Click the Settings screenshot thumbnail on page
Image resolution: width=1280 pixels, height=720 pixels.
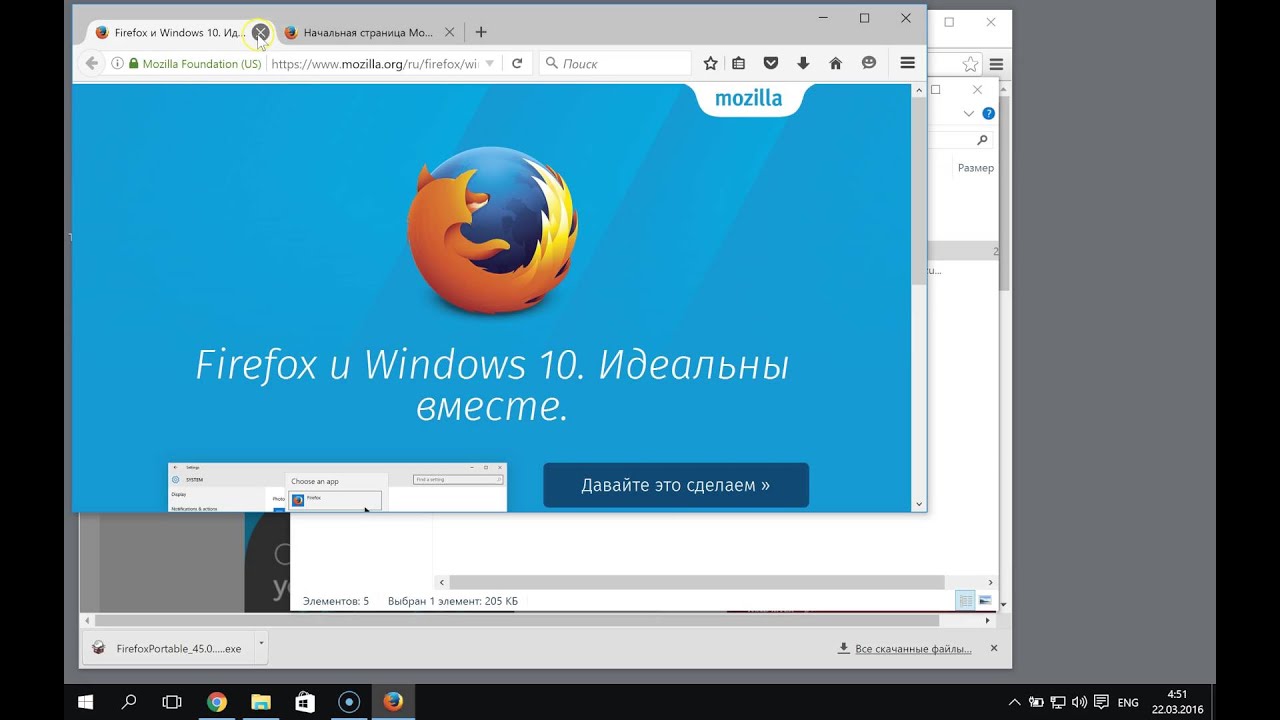point(337,487)
